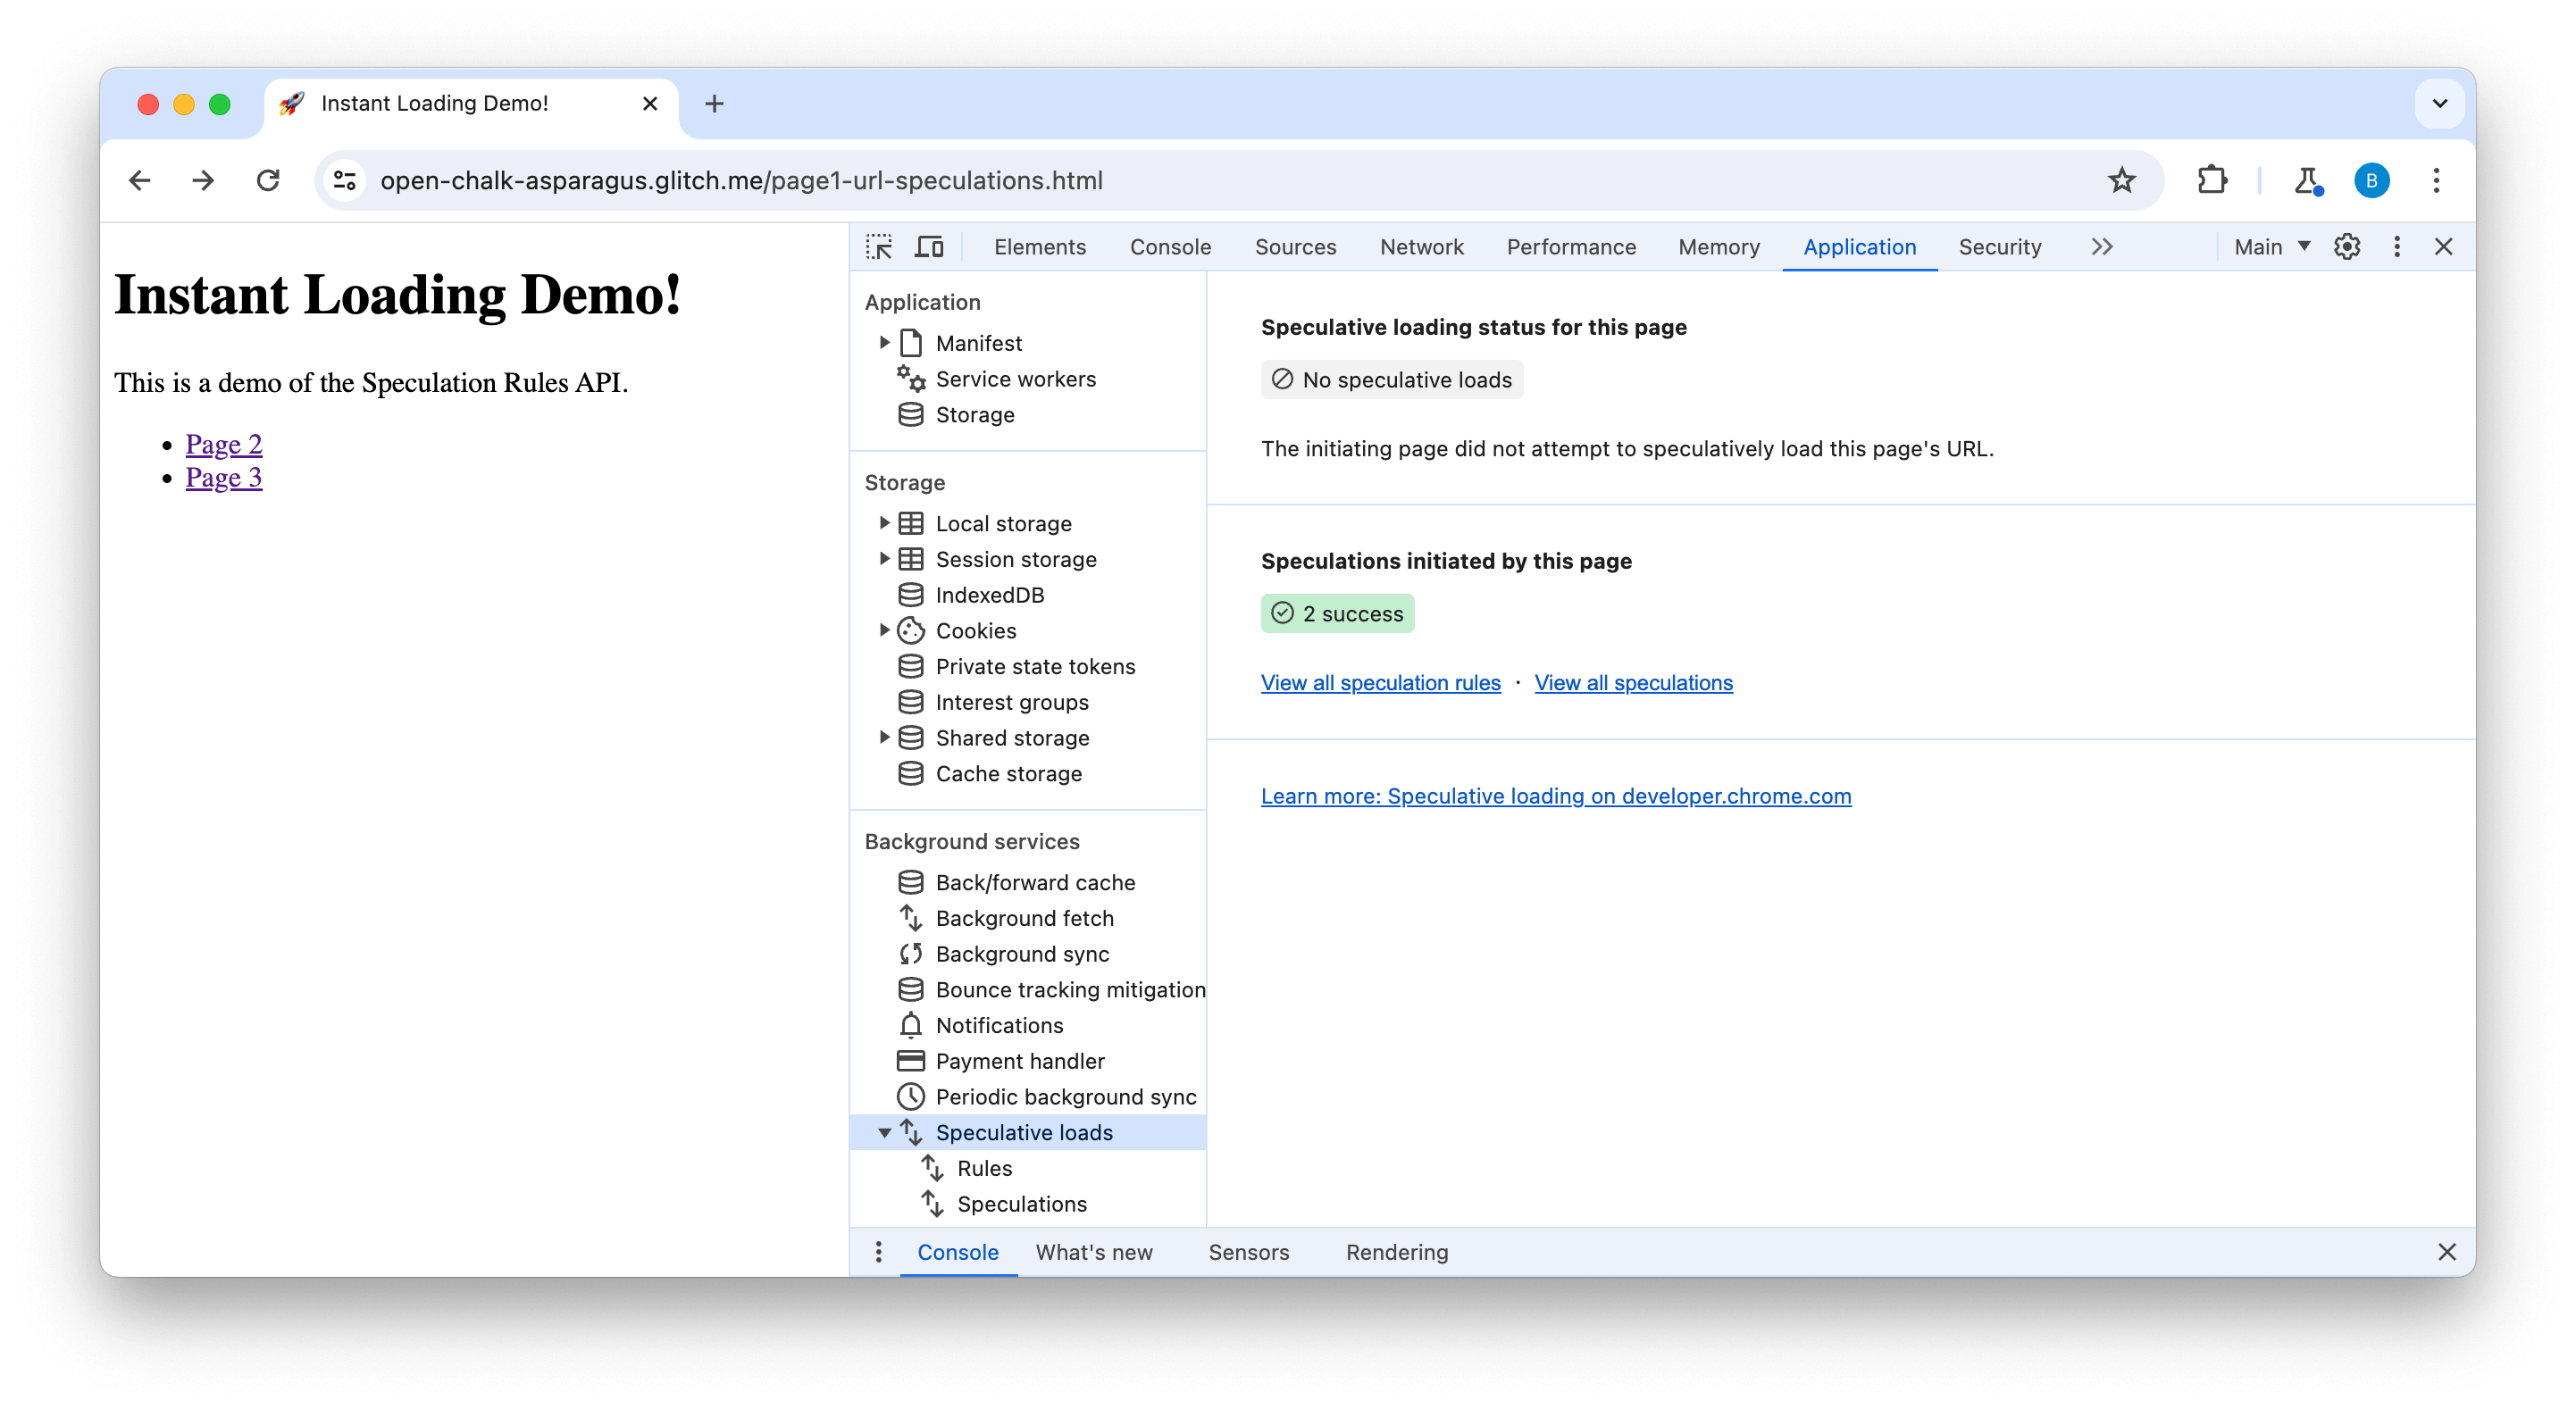Click the Periodic background sync icon
This screenshot has height=1409, width=2576.
point(911,1096)
